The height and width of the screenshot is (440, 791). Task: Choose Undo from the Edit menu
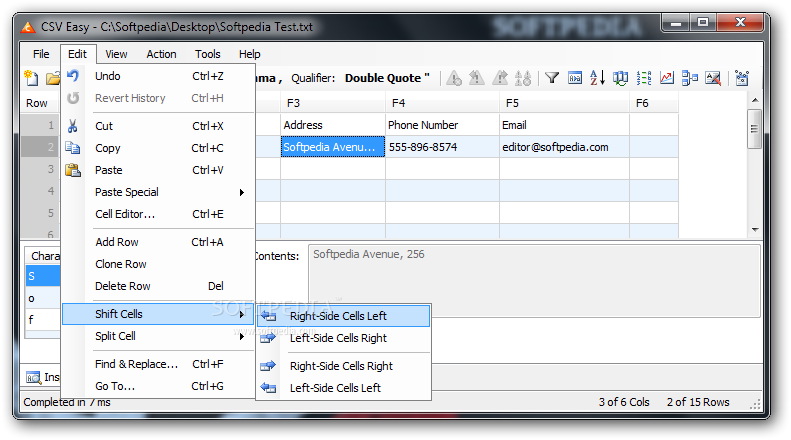[x=158, y=76]
